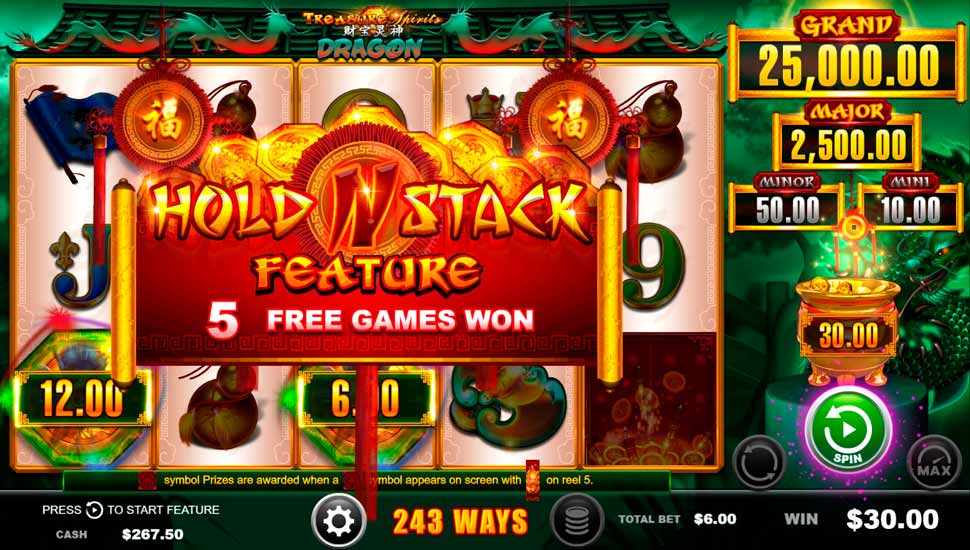Click the golden pot showing 30.00
This screenshot has height=550, width=970.
coord(848,331)
